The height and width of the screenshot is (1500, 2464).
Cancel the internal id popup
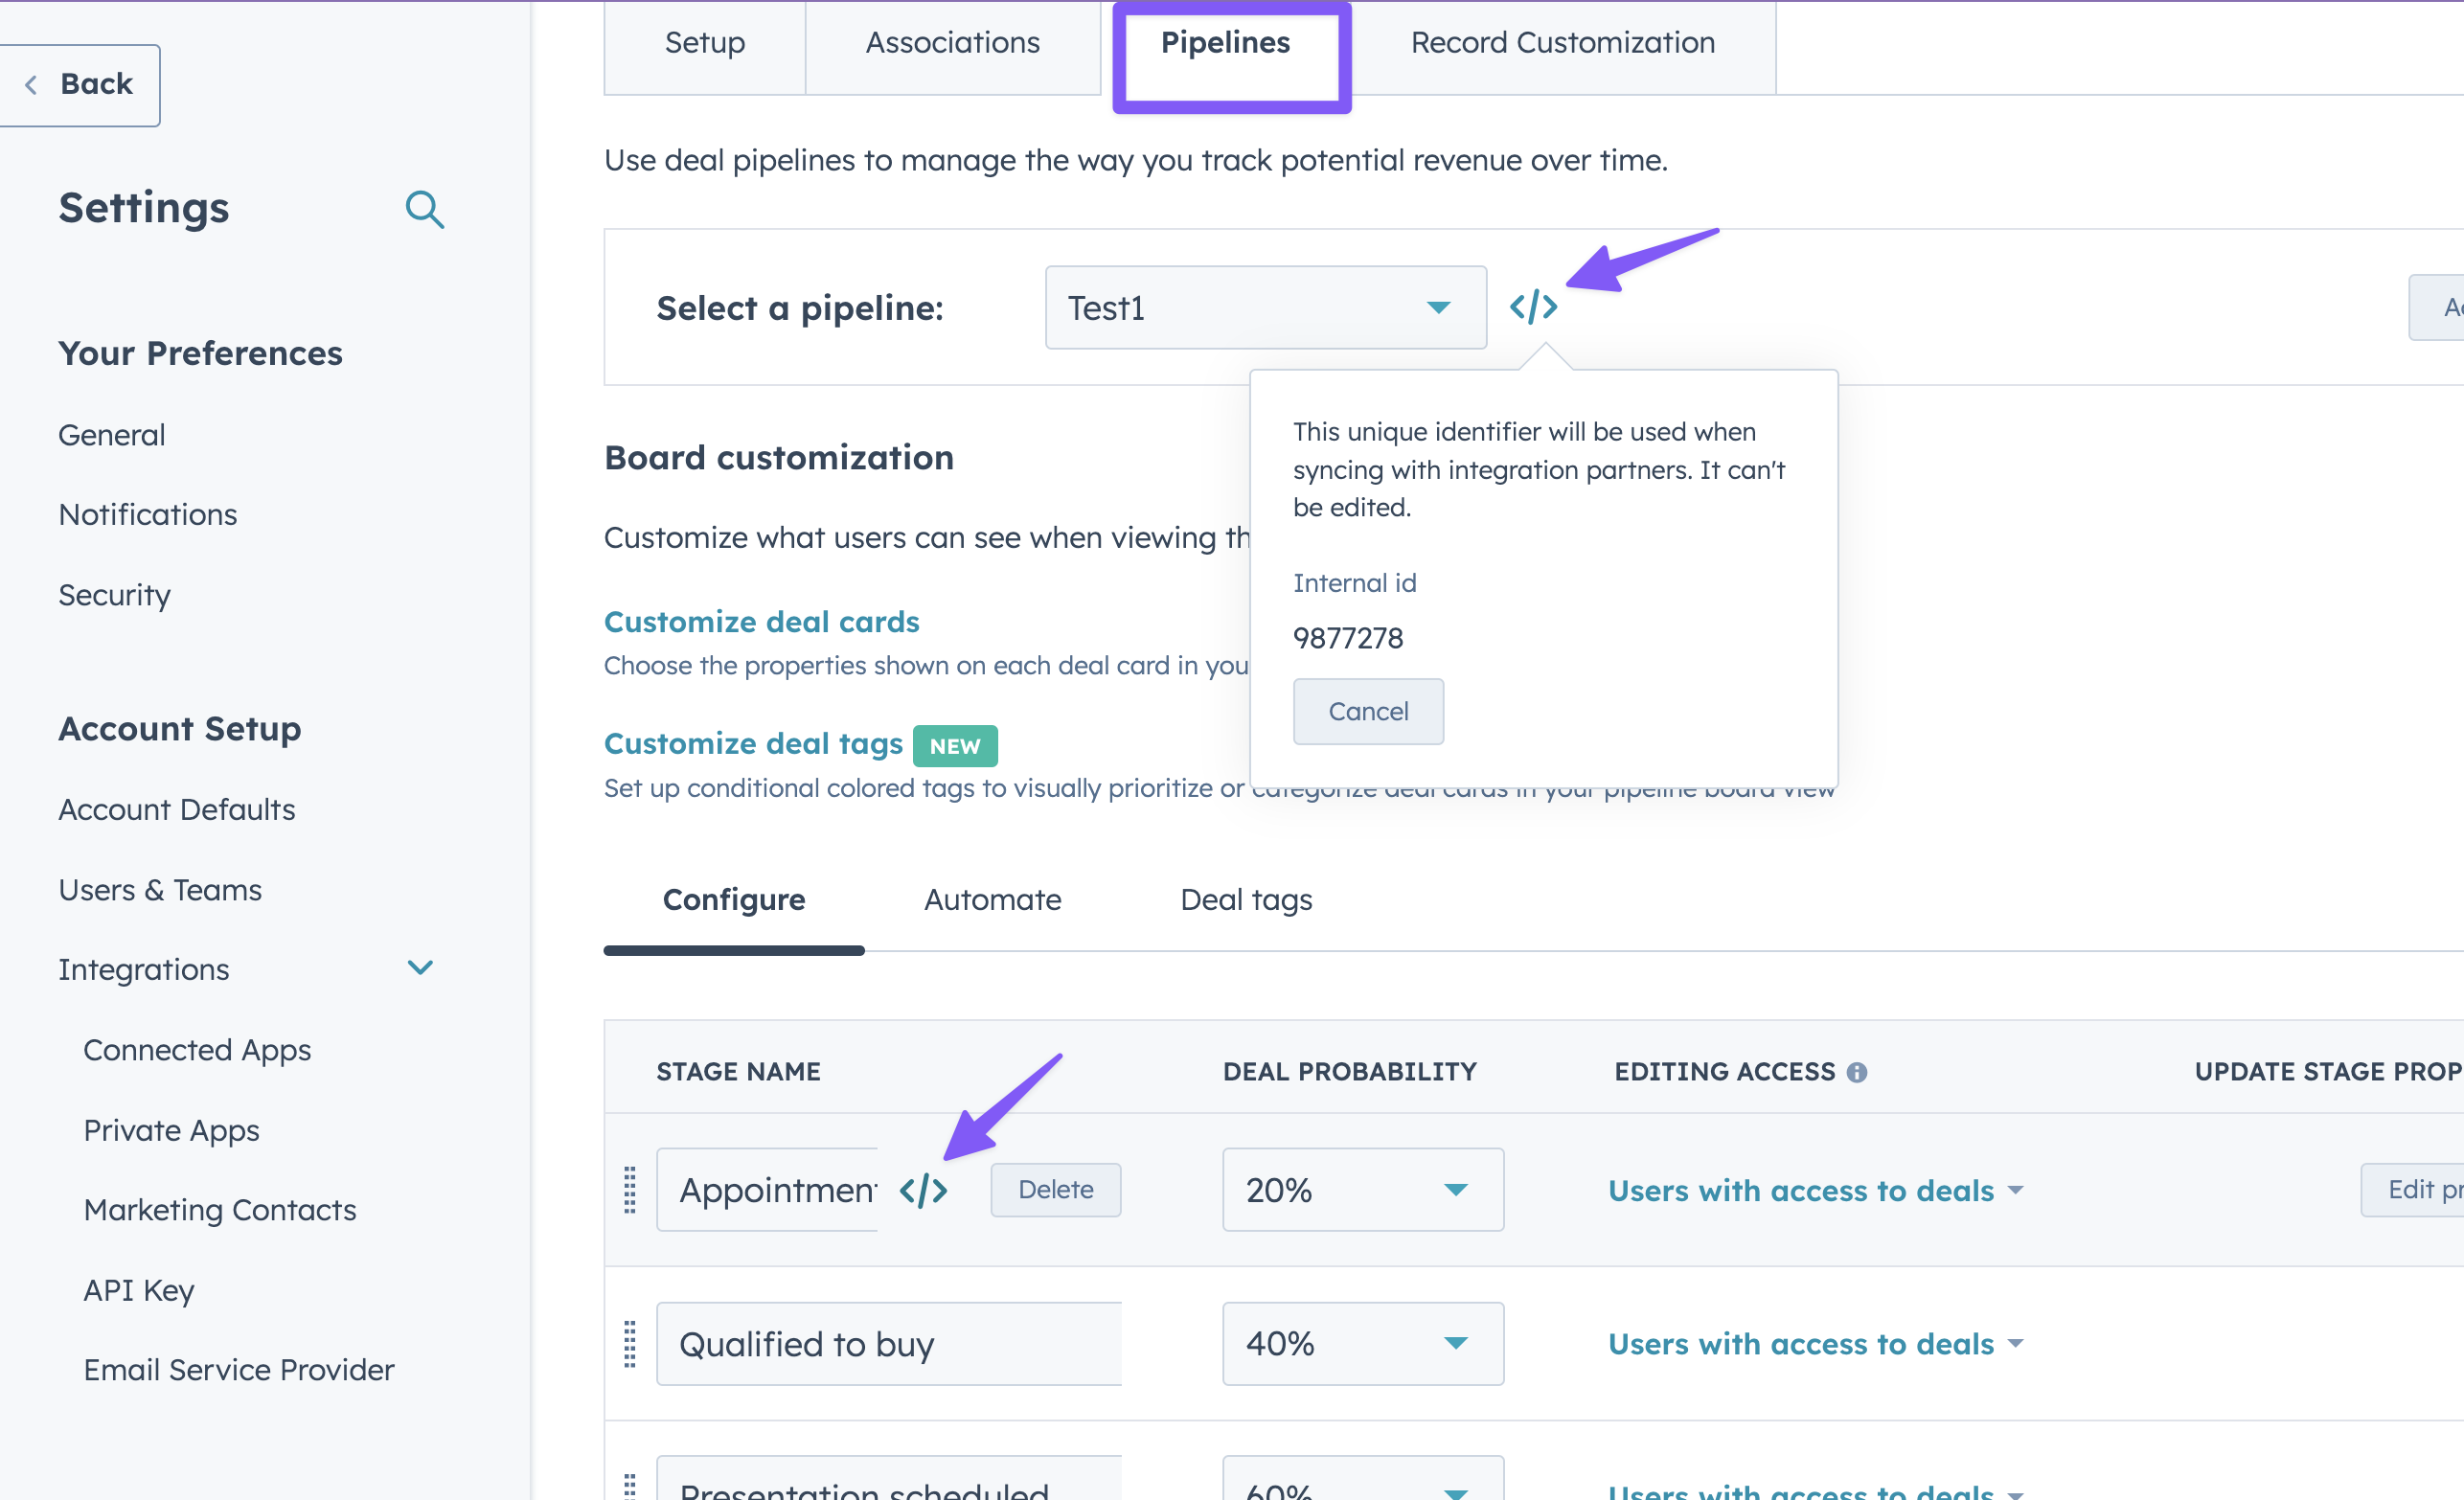coord(1367,711)
